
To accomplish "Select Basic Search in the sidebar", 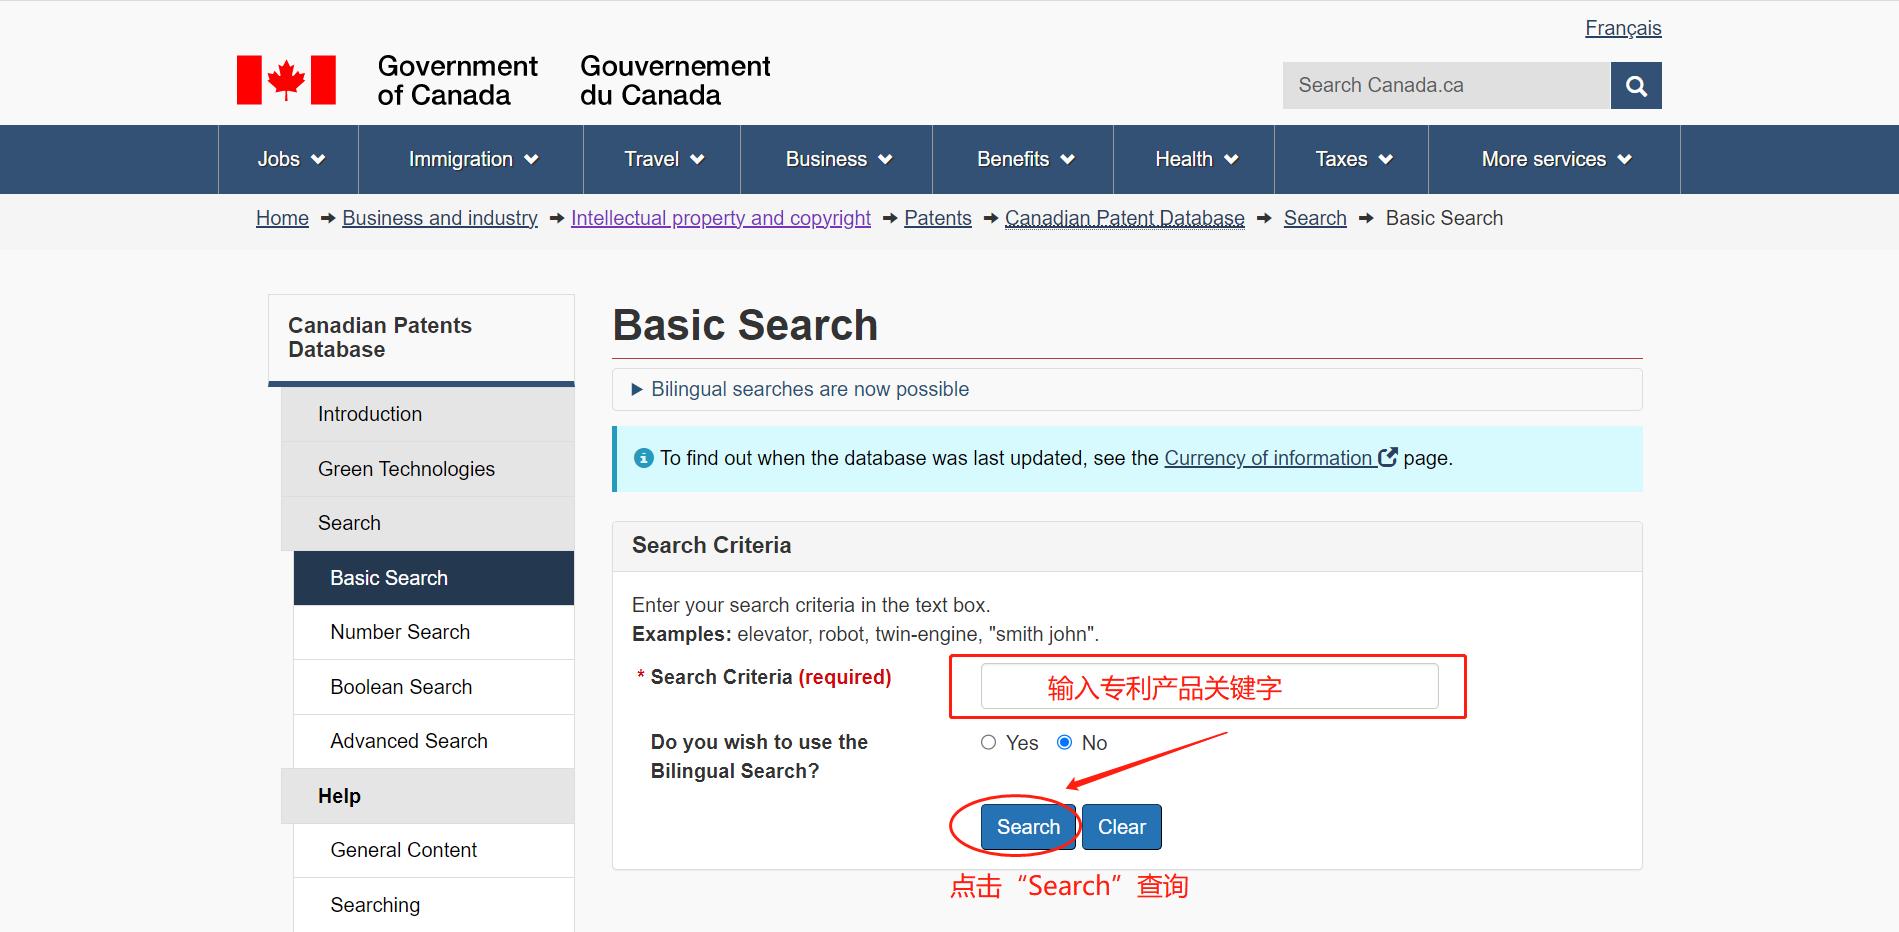I will pos(434,578).
